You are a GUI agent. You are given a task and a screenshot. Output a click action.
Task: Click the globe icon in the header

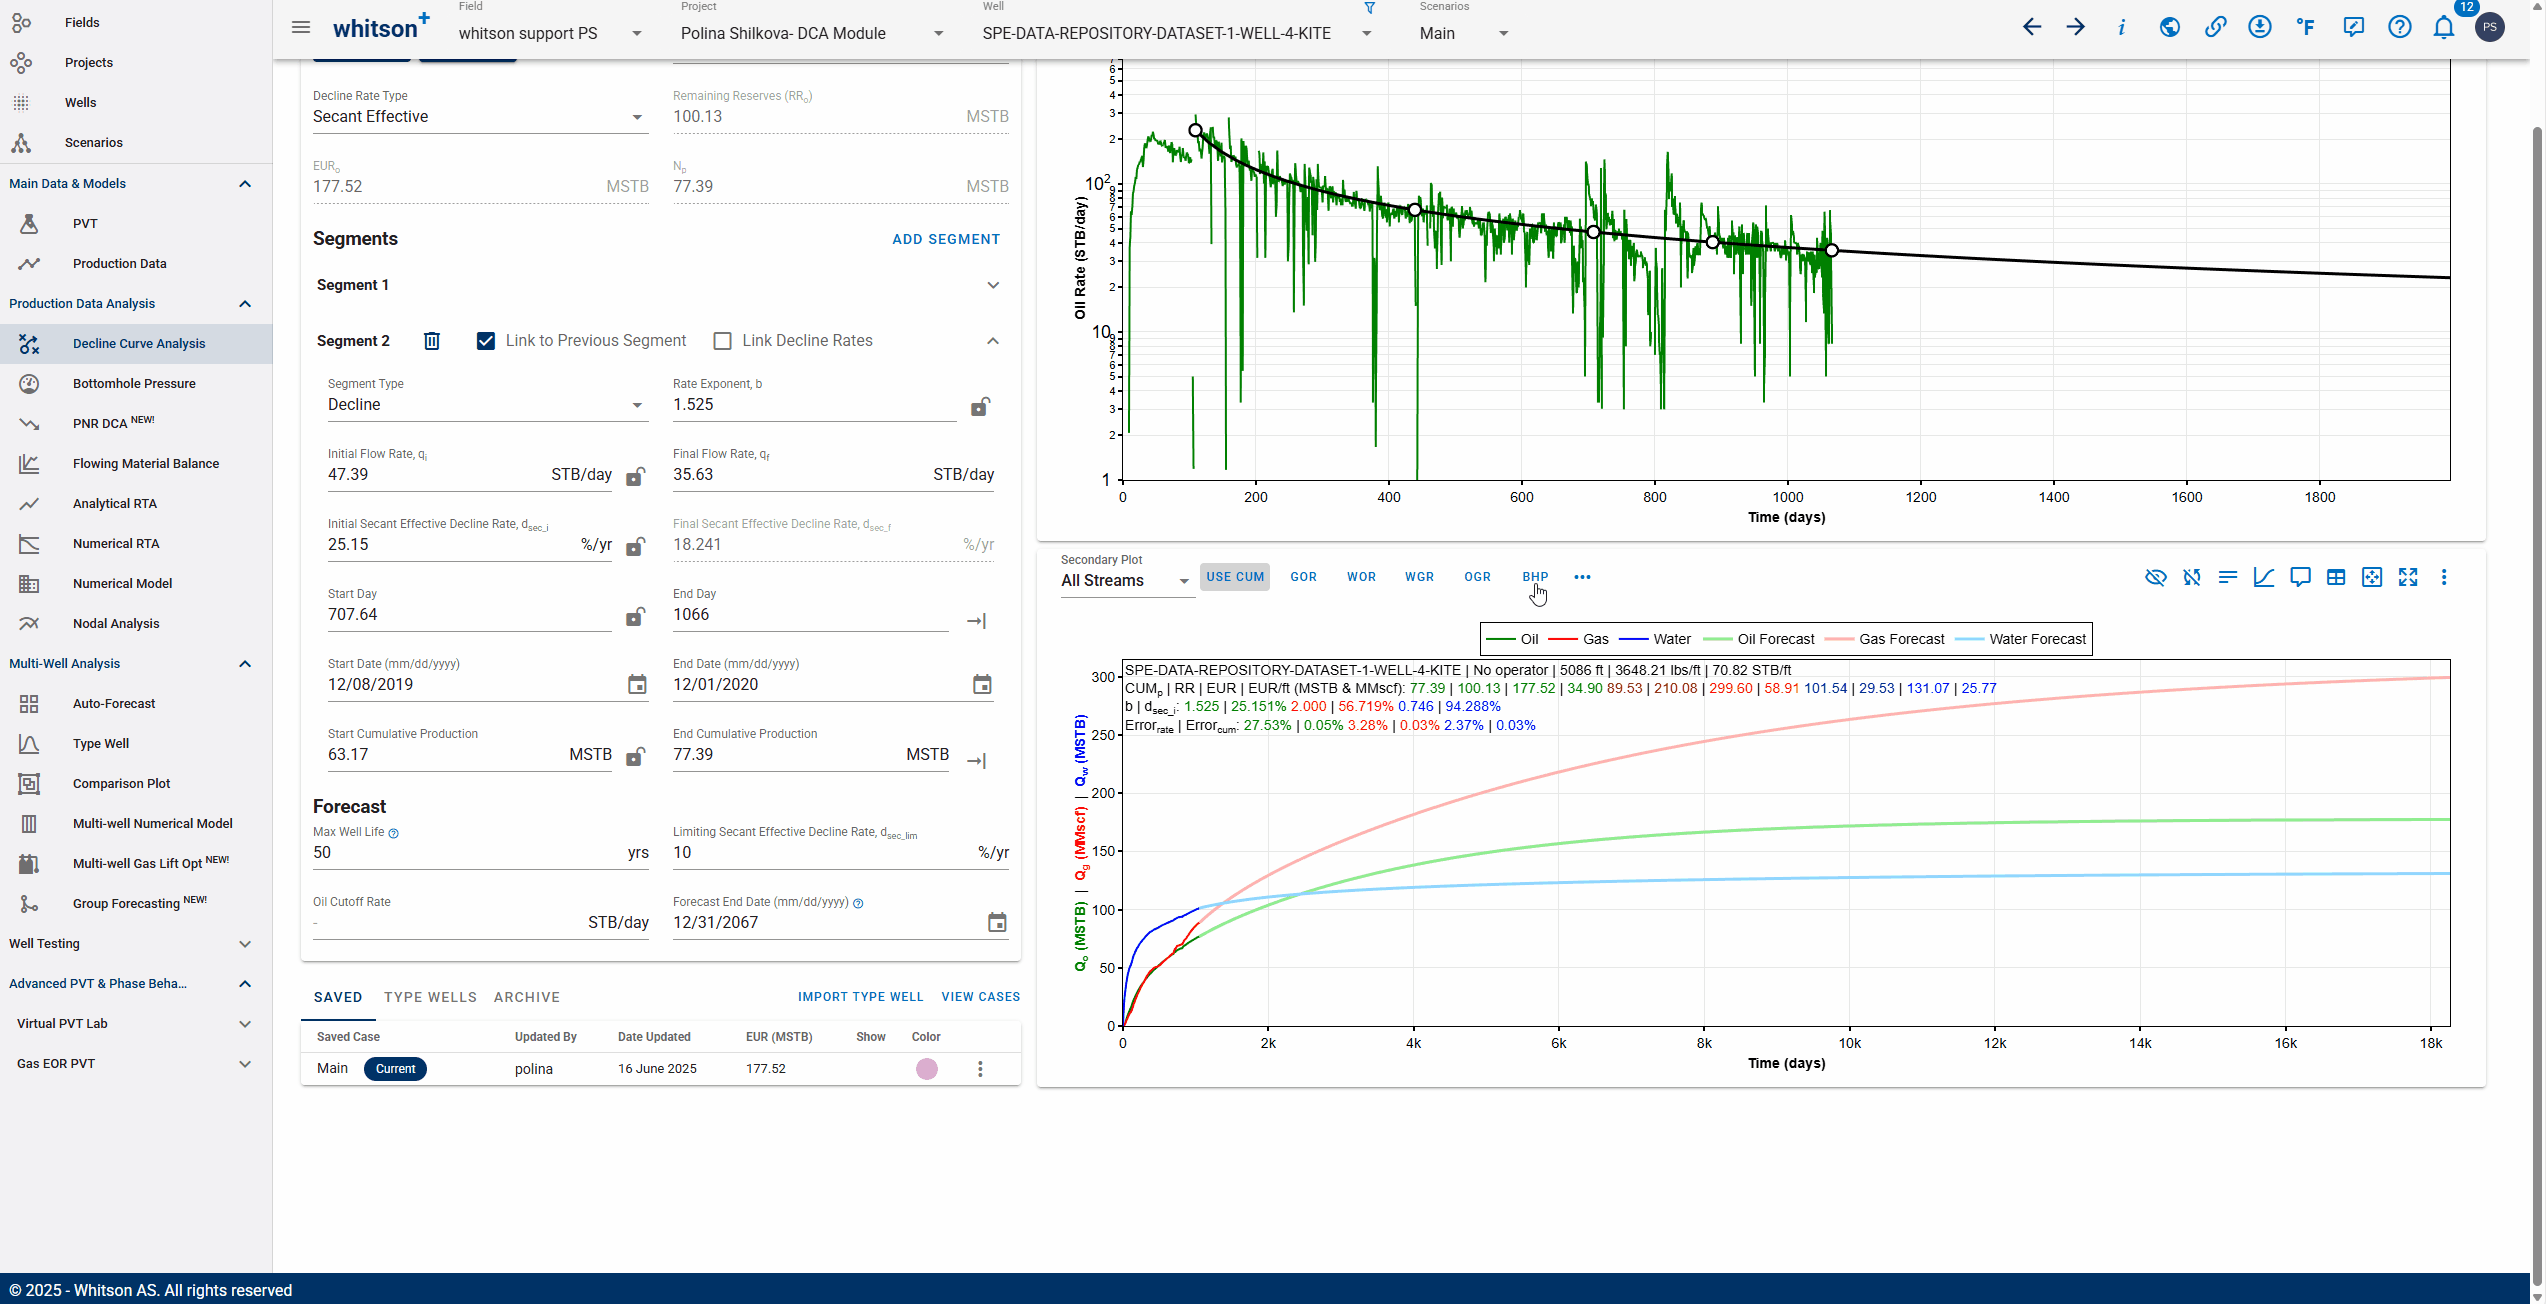(2169, 27)
